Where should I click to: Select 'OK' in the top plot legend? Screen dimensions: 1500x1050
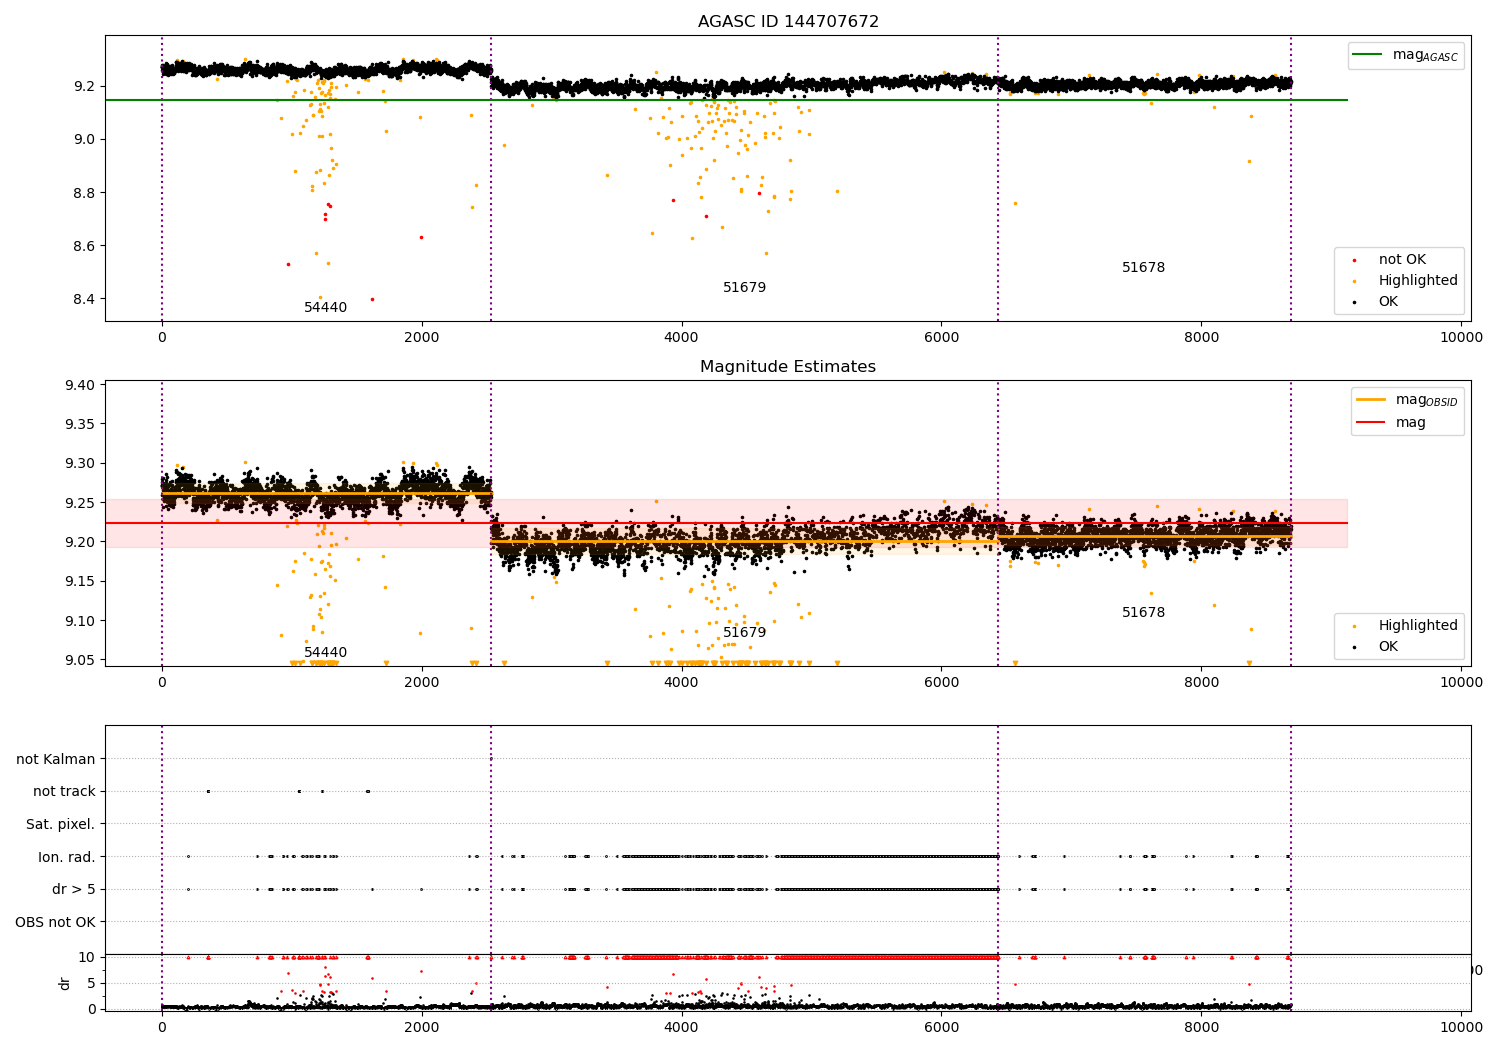tap(1388, 302)
